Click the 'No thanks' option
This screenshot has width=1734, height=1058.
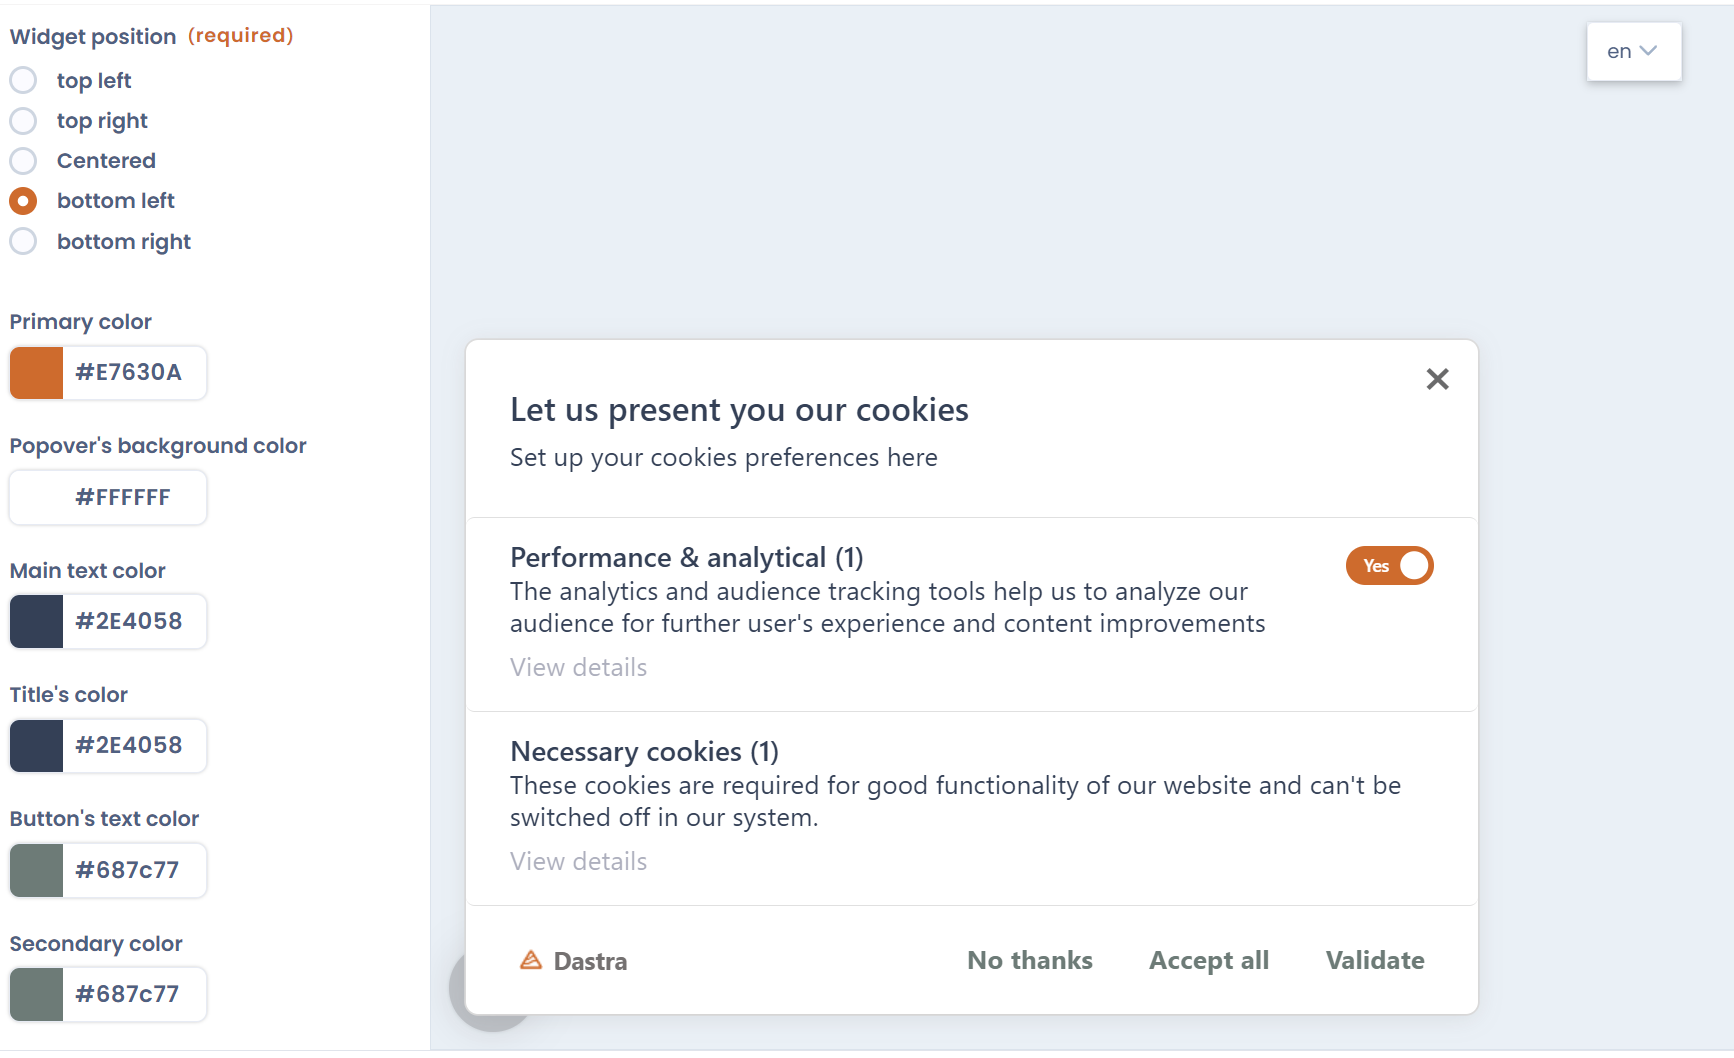point(1029,960)
